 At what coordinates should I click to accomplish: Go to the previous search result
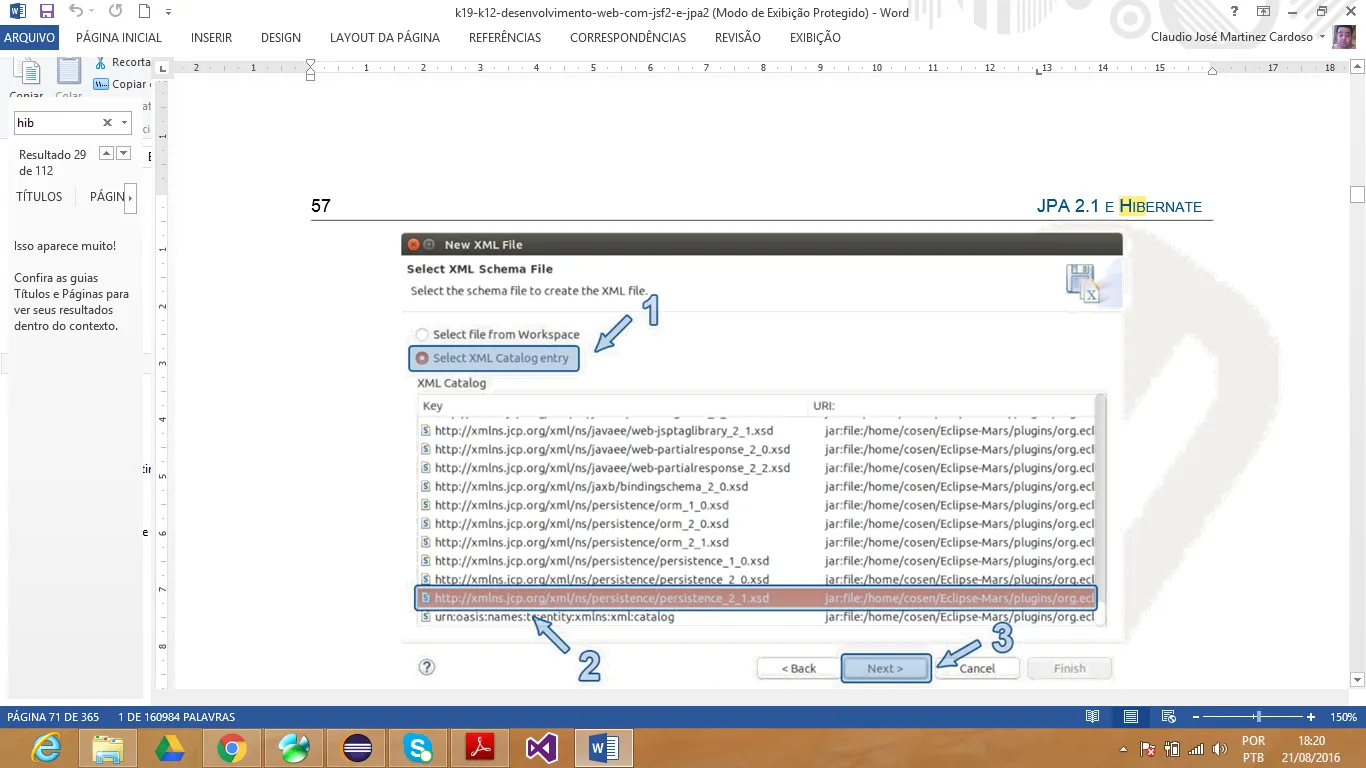point(107,153)
